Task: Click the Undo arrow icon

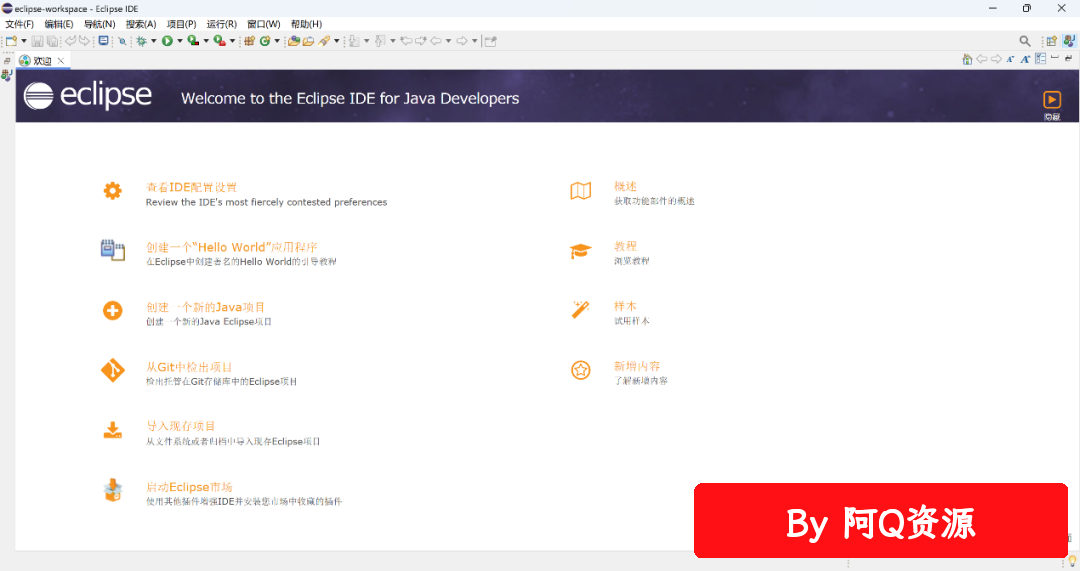Action: pyautogui.click(x=70, y=41)
